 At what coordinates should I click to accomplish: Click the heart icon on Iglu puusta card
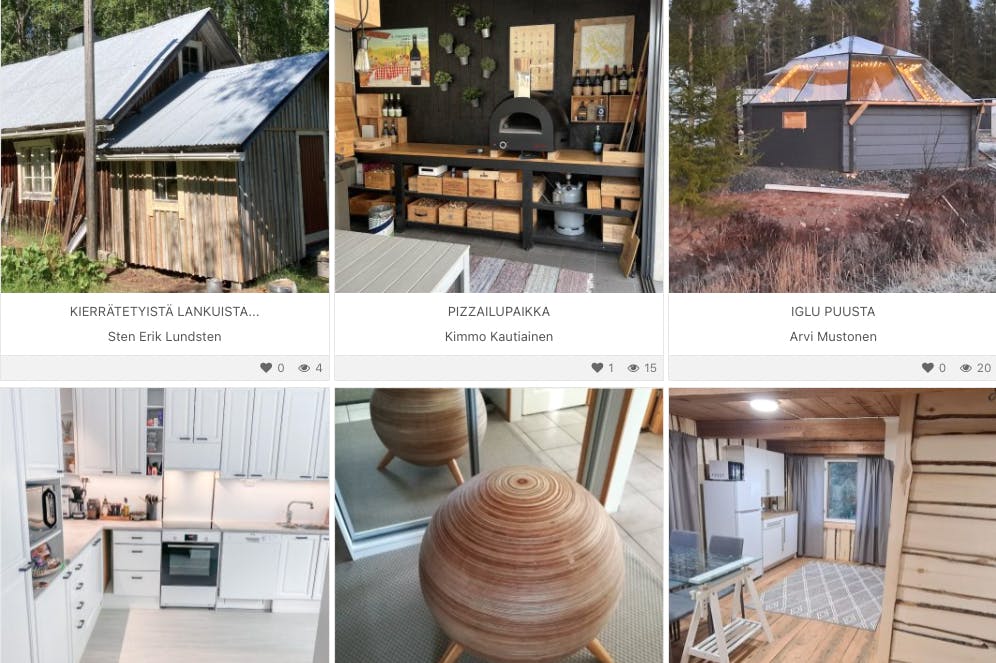pyautogui.click(x=928, y=368)
